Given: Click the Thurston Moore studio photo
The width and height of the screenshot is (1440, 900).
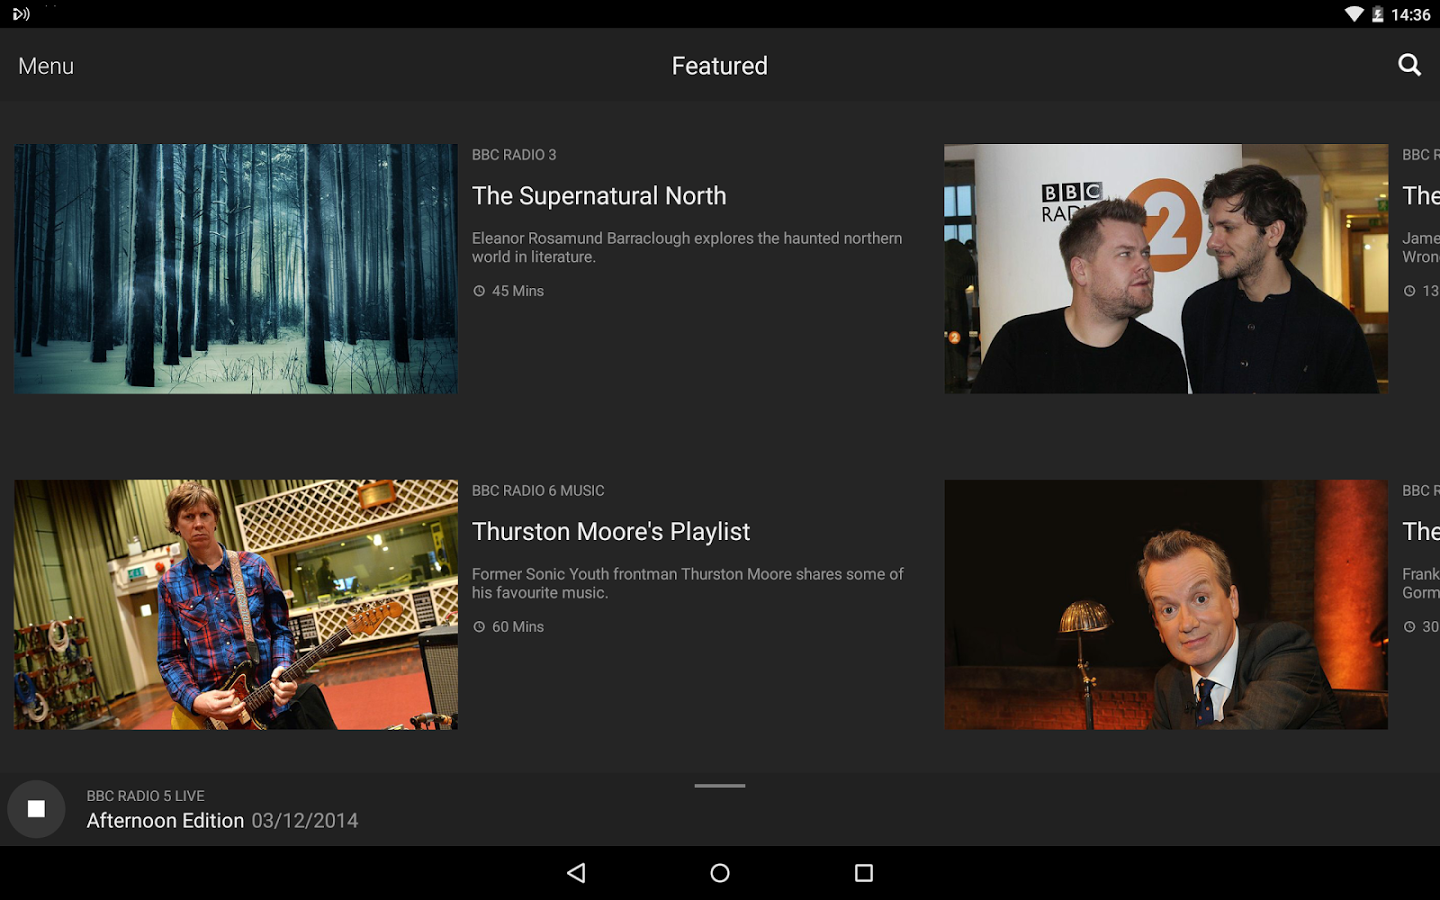Looking at the screenshot, I should (236, 604).
